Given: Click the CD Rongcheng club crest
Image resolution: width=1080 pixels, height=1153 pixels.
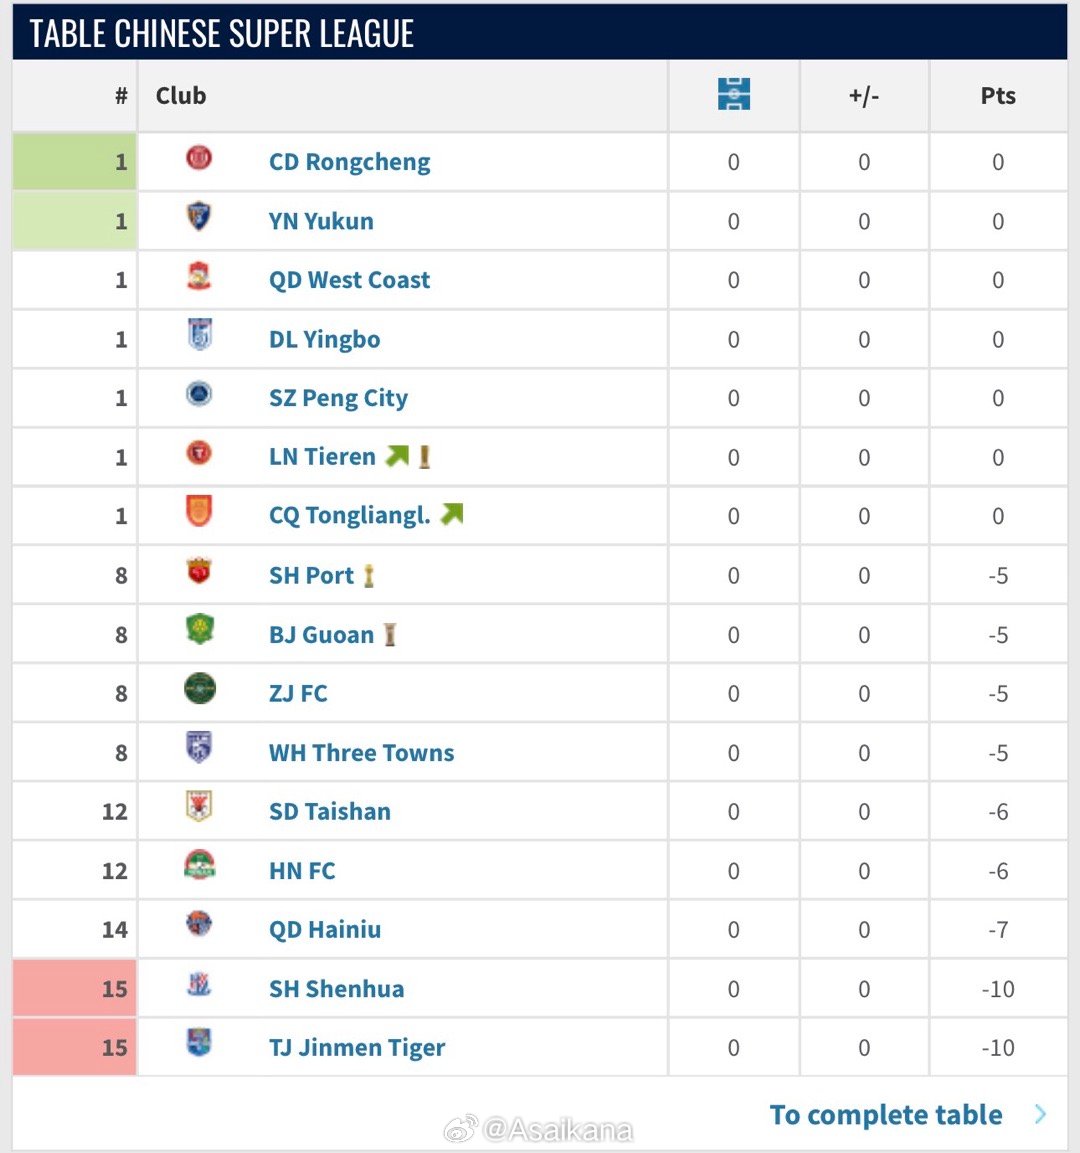Looking at the screenshot, I should point(199,157).
